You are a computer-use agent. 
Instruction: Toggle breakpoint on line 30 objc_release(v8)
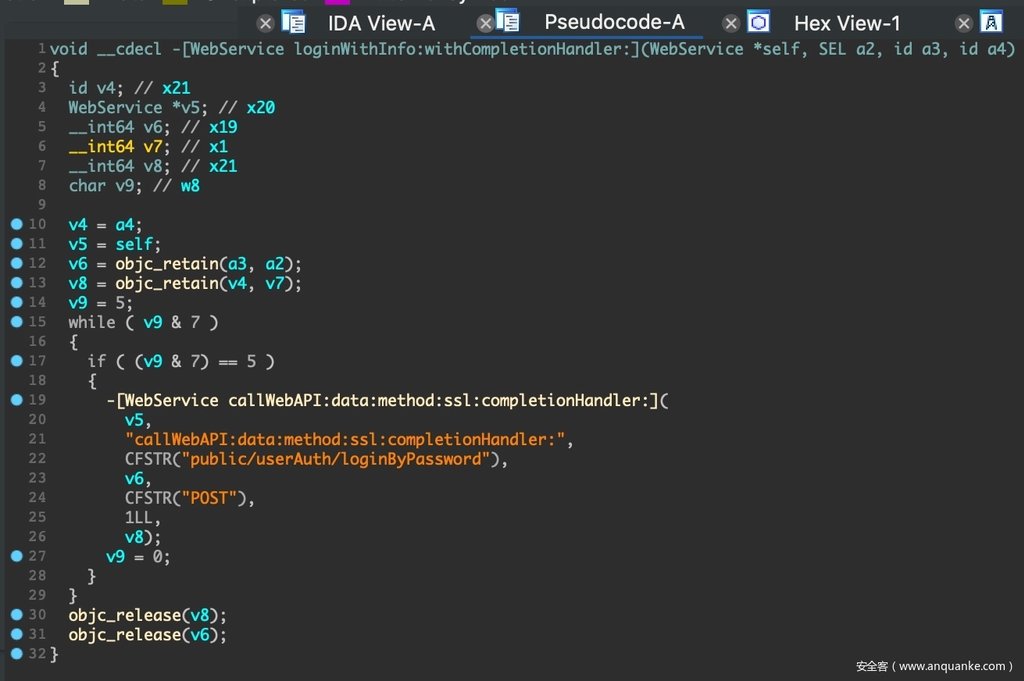point(16,614)
